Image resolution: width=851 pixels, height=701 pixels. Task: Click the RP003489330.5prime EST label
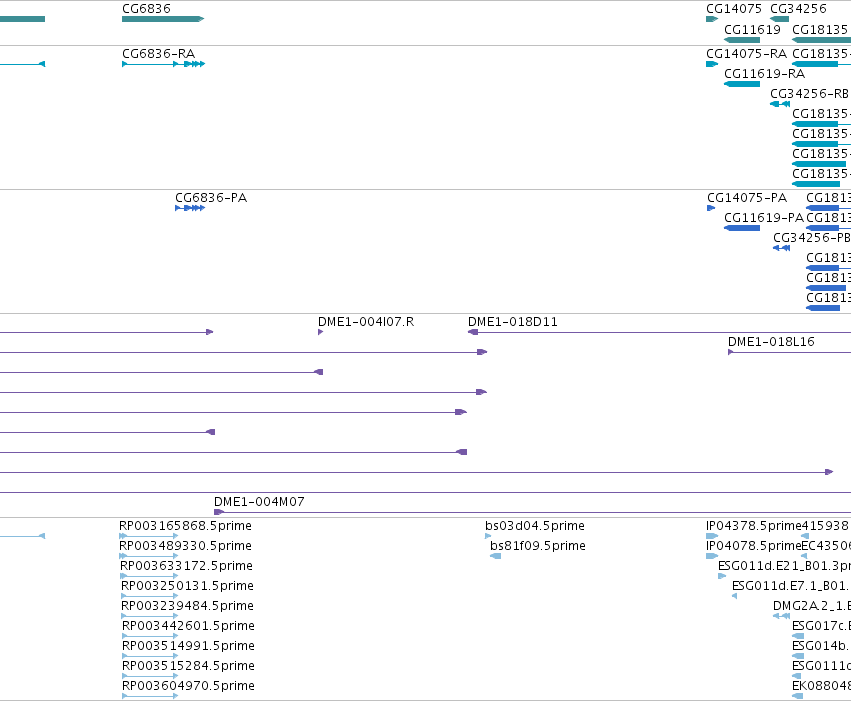coord(185,546)
